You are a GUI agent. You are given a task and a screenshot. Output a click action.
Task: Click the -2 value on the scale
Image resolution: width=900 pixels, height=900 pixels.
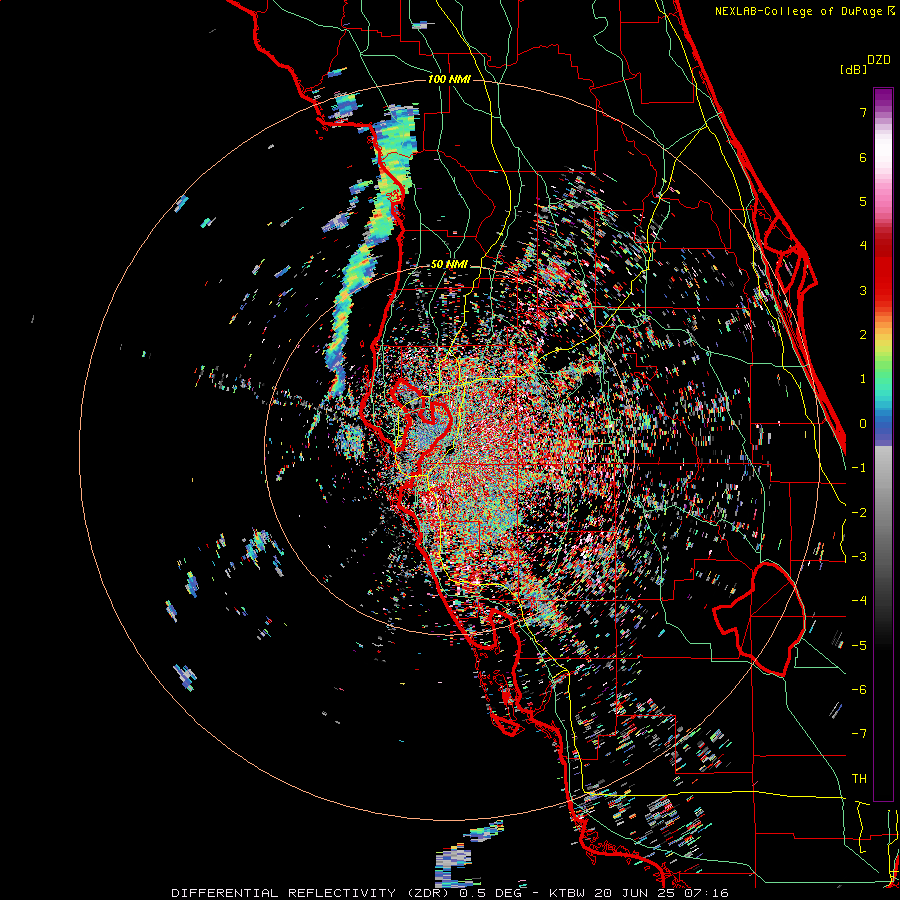(859, 512)
